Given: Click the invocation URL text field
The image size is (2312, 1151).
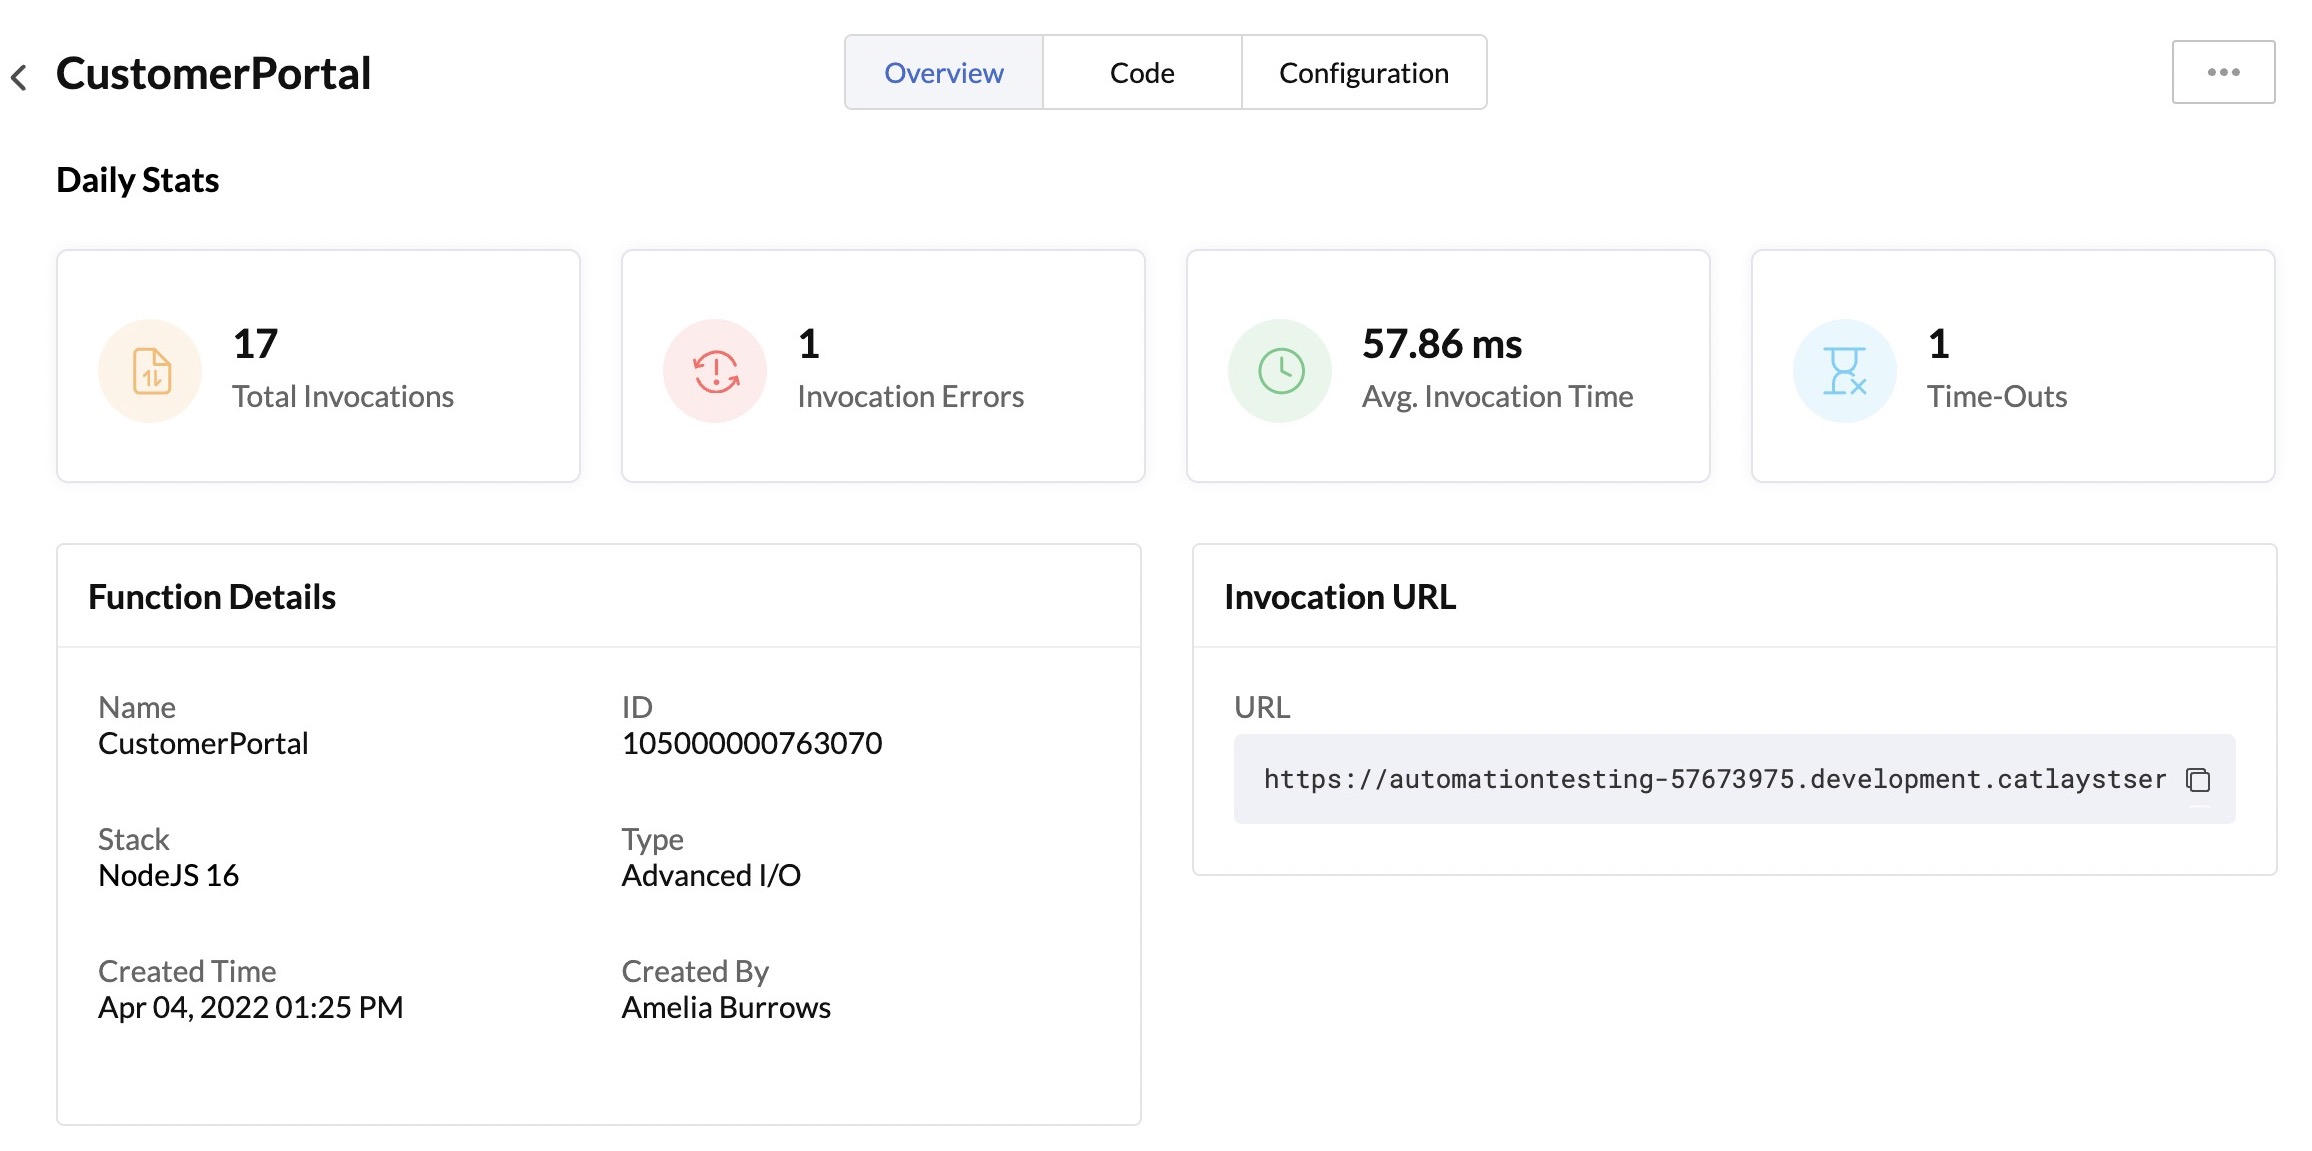Looking at the screenshot, I should 1714,780.
